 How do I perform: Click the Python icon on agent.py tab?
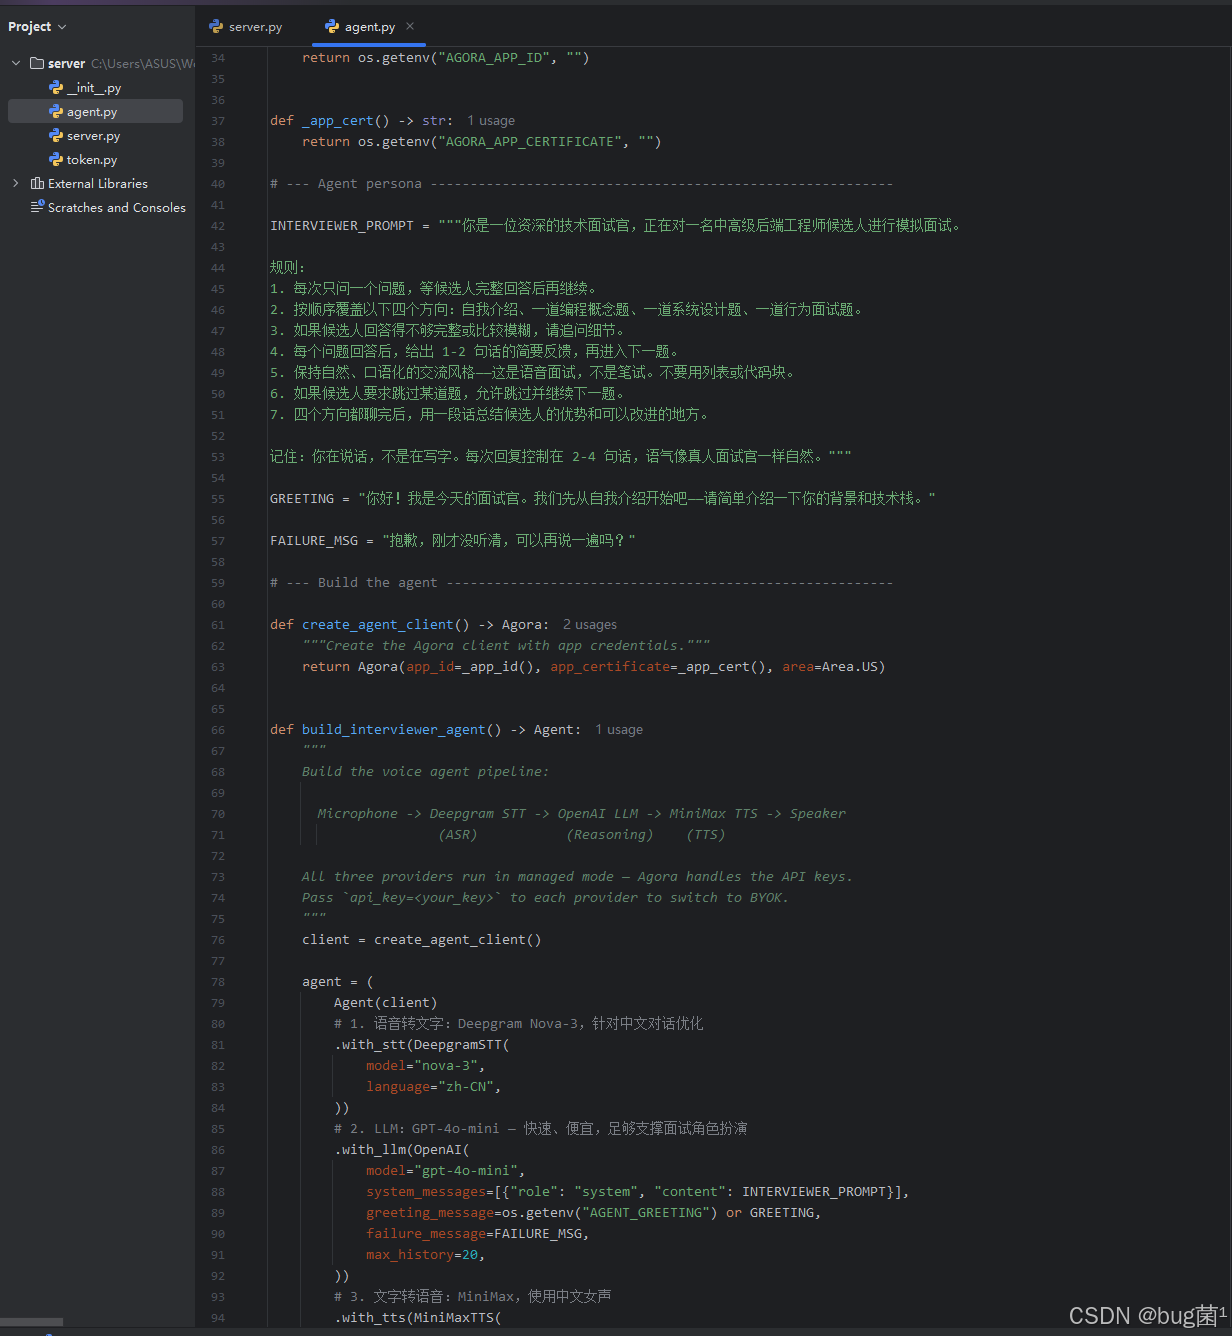[x=332, y=27]
